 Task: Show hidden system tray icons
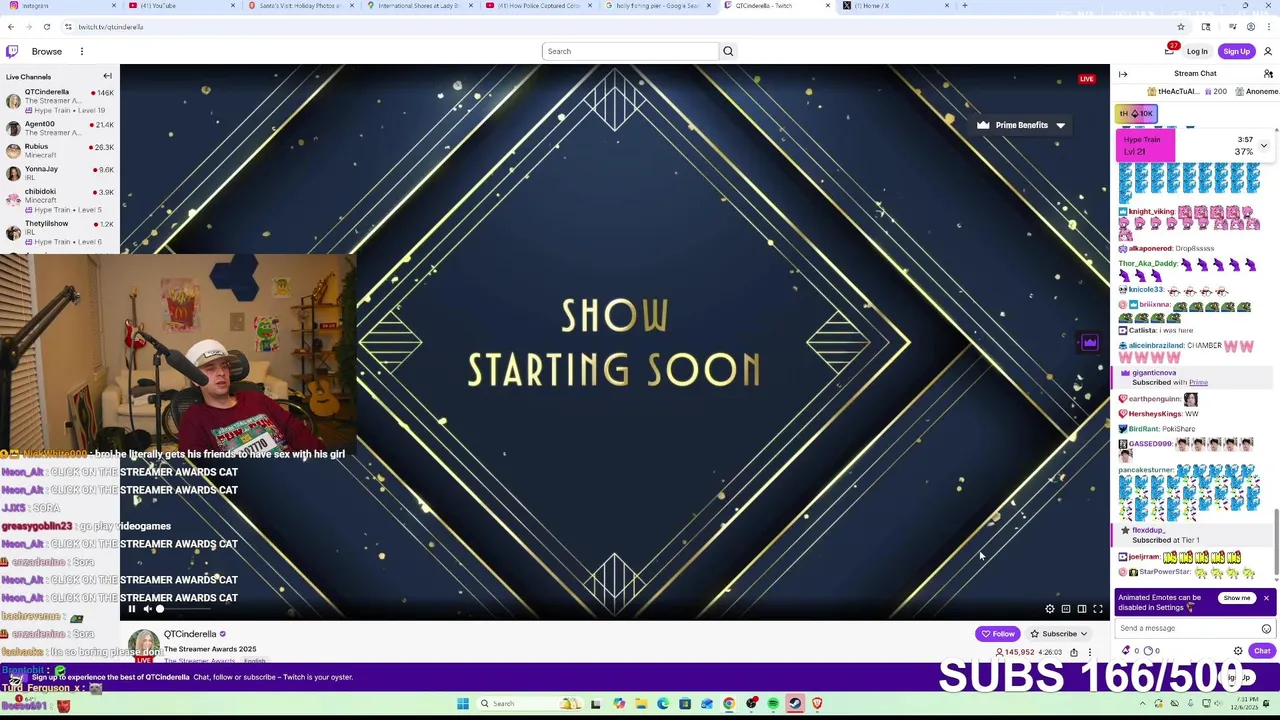1143,704
